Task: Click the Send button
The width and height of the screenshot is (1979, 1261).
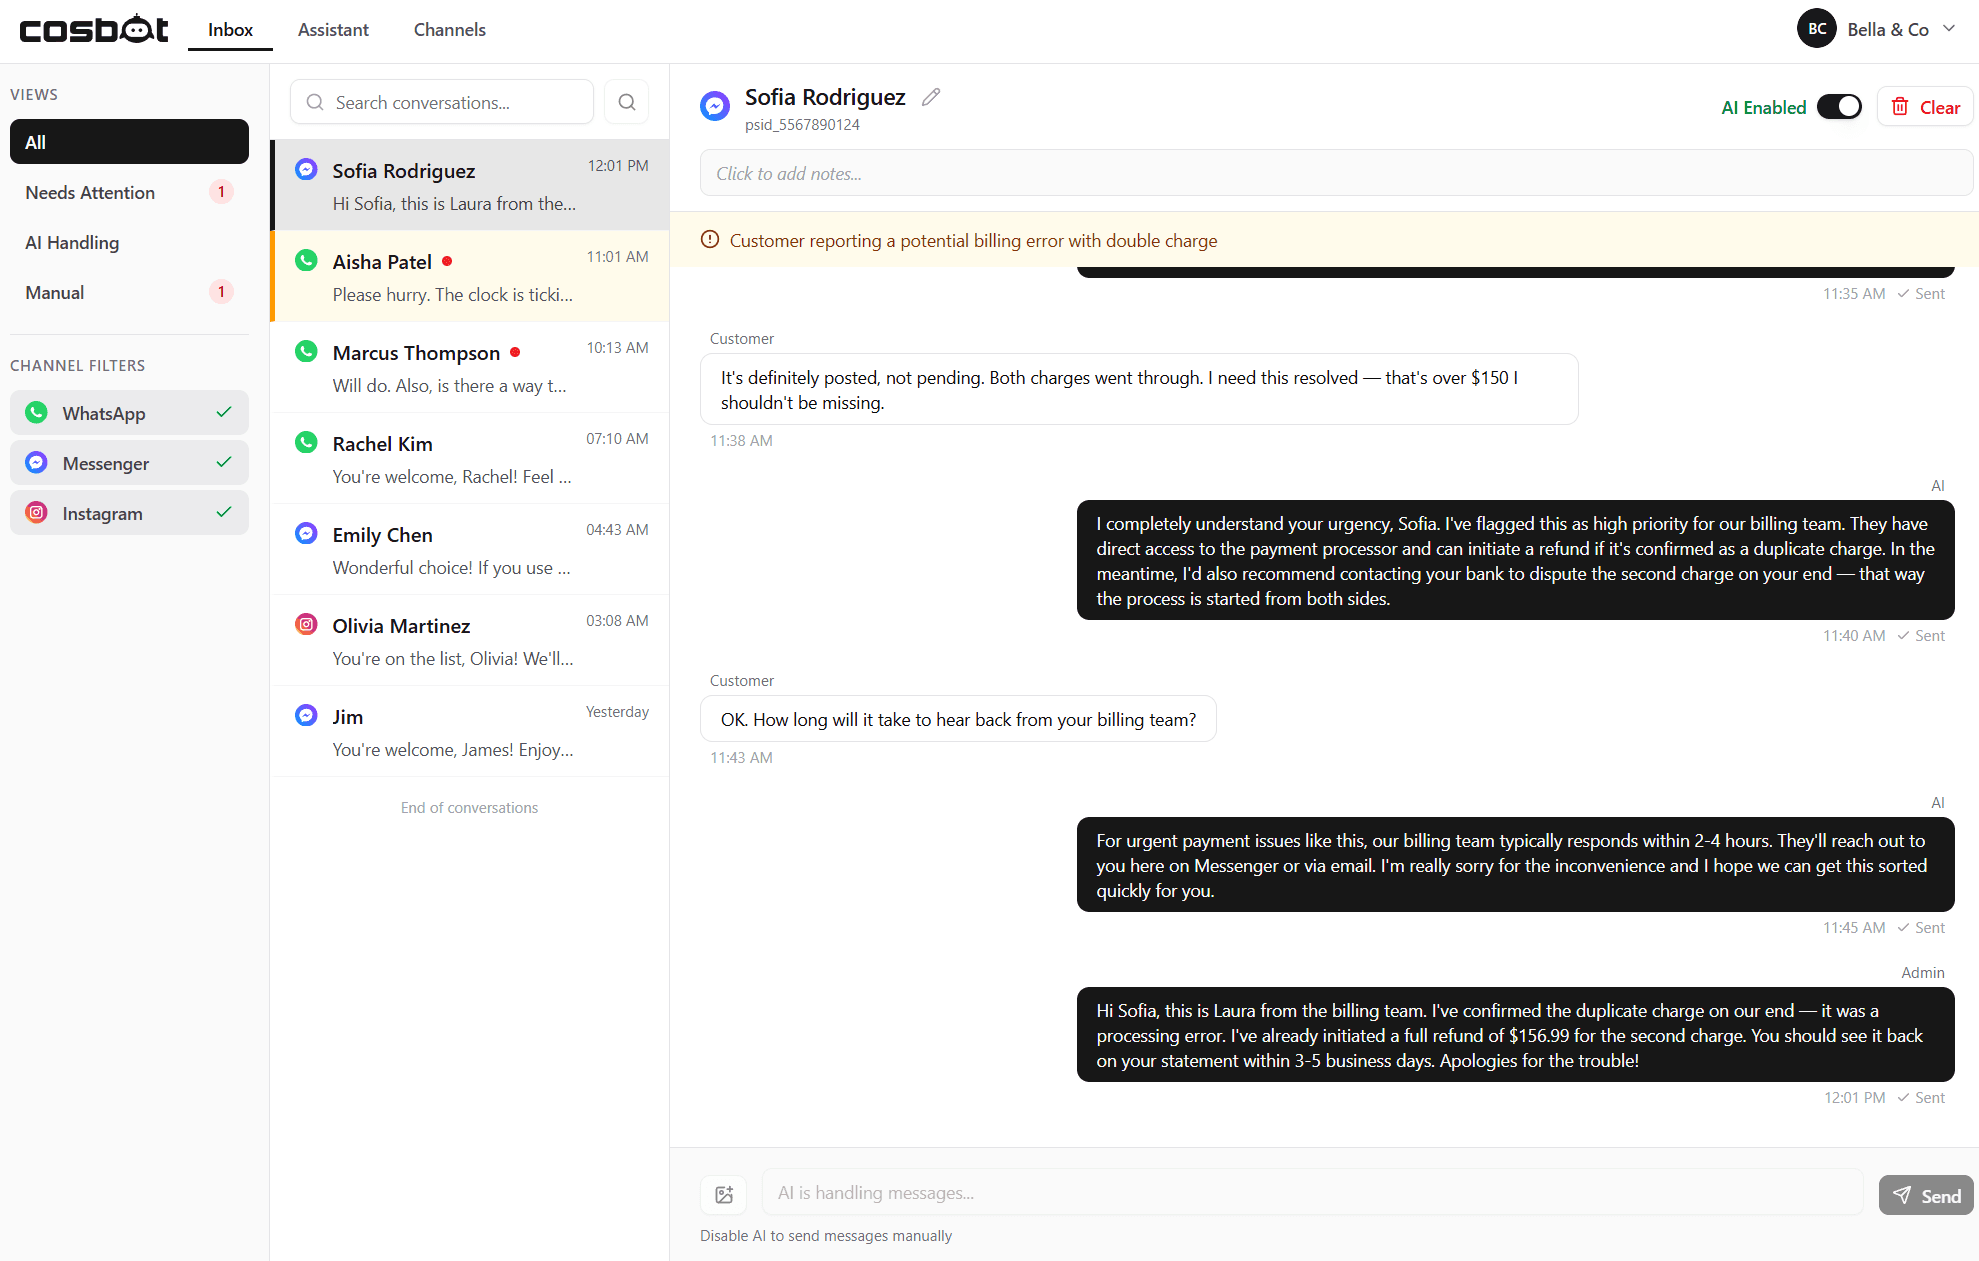Action: coord(1925,1194)
